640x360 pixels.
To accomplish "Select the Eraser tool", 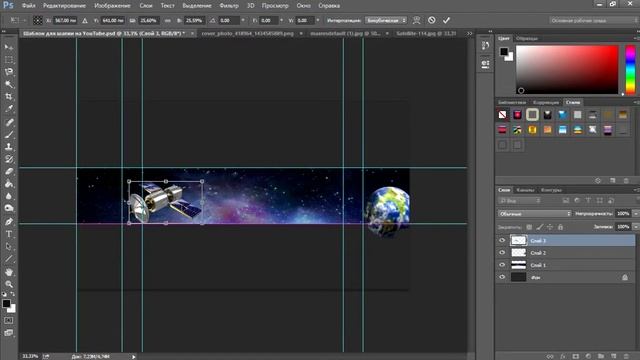I will point(9,171).
